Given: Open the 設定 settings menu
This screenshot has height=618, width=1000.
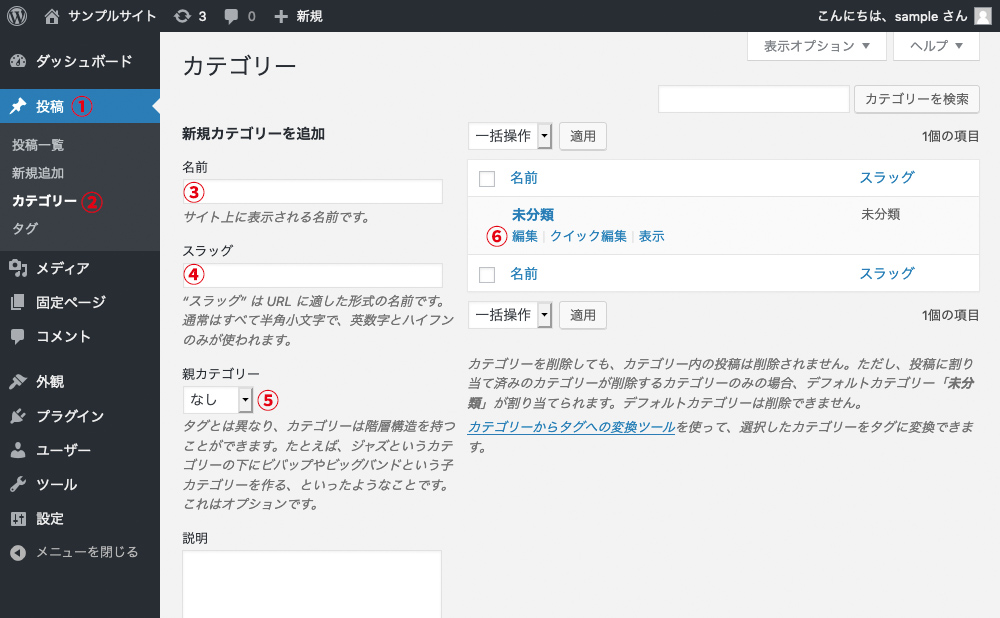Looking at the screenshot, I should (x=50, y=518).
